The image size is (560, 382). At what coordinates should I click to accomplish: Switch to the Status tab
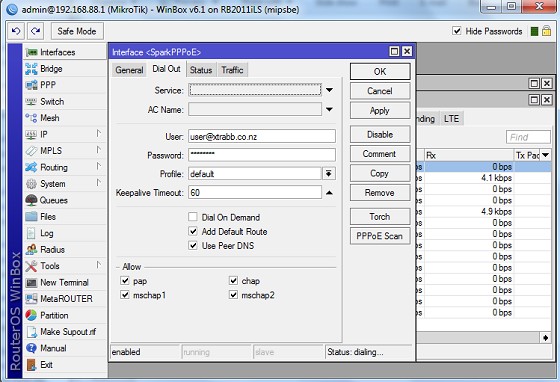pos(201,70)
